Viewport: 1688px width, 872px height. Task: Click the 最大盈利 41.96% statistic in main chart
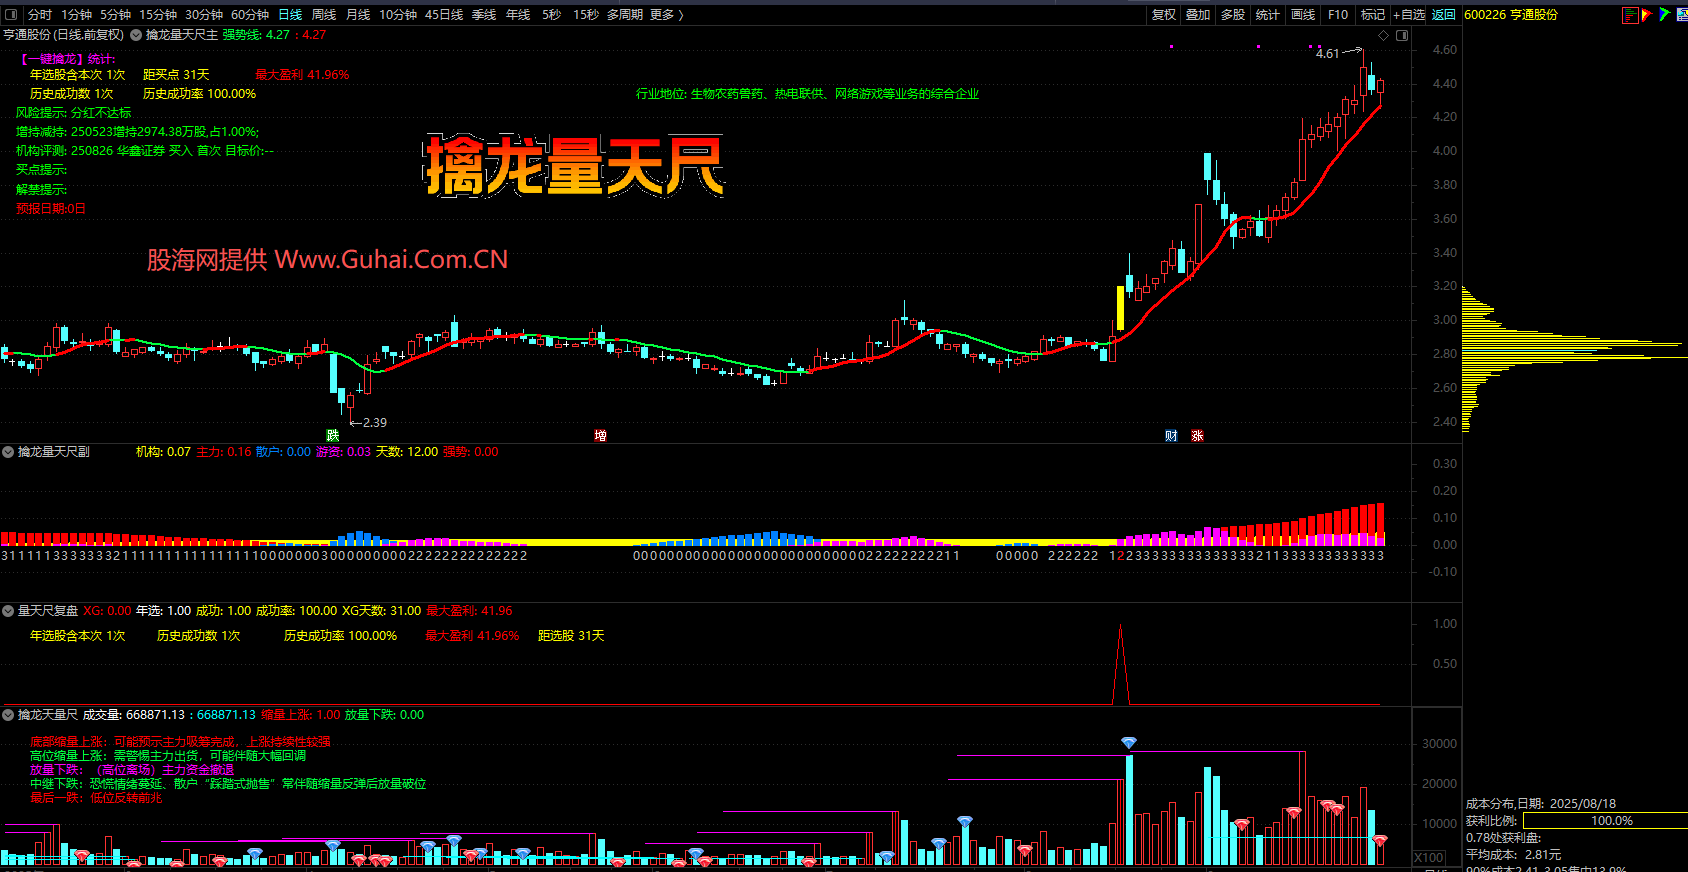pyautogui.click(x=302, y=75)
